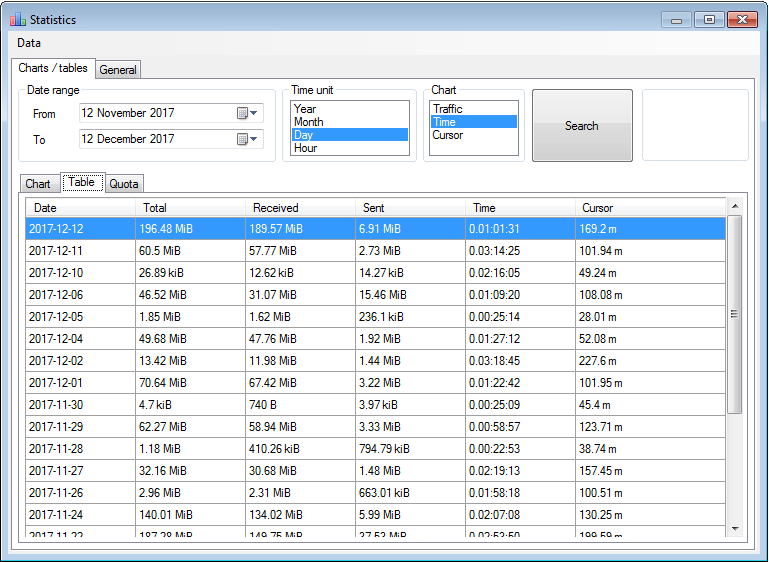The image size is (769, 562).
Task: Click the 2017-12-05 date cell
Action: click(80, 317)
